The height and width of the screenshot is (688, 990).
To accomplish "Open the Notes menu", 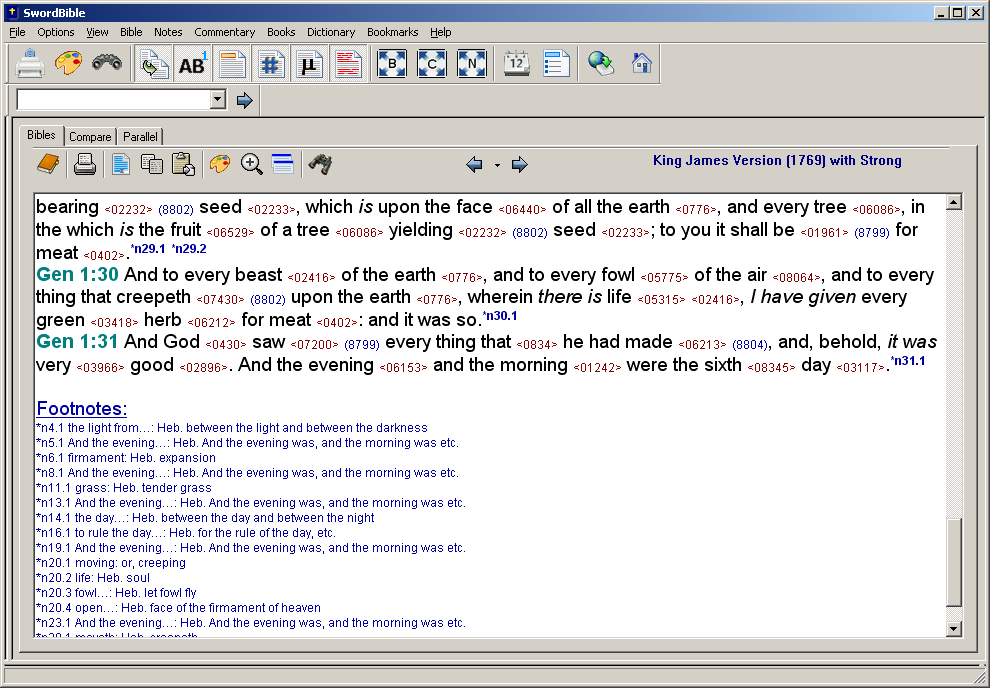I will (168, 32).
